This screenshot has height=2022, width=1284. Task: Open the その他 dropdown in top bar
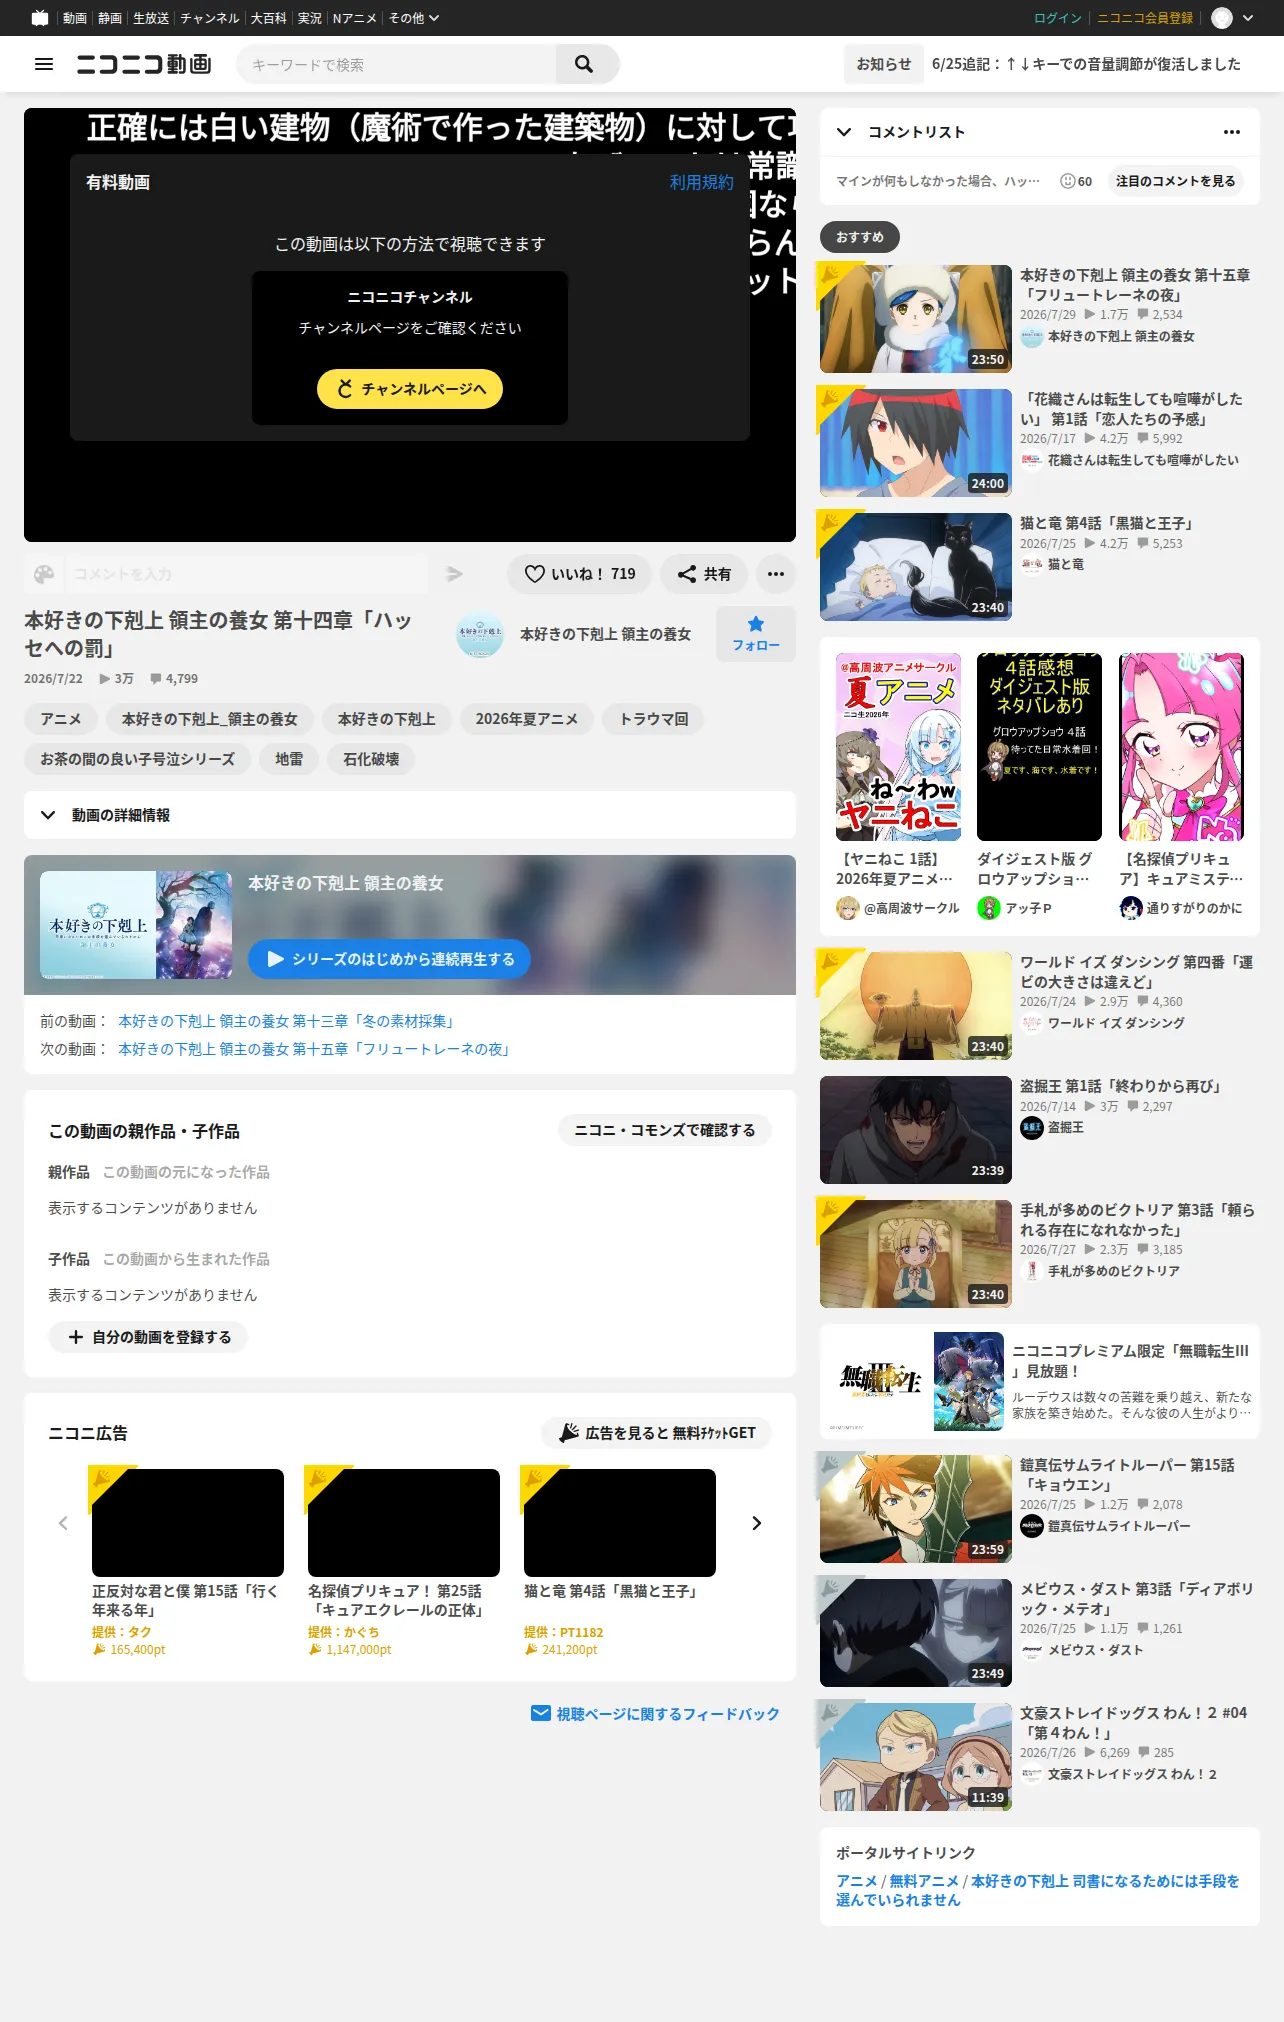(413, 18)
